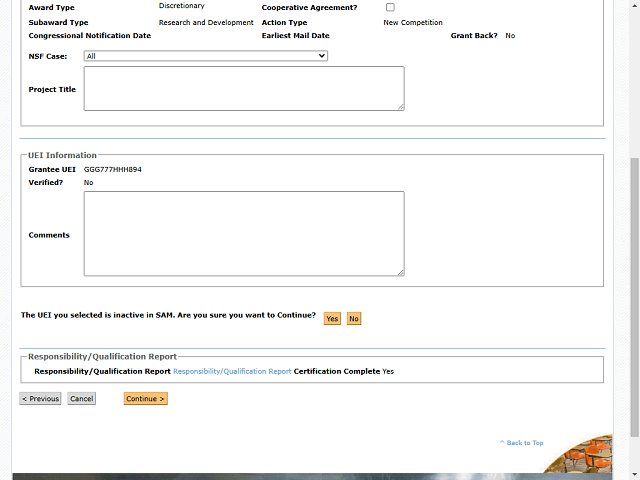The height and width of the screenshot is (480, 640).
Task: Cancel the form
Action: tap(82, 399)
